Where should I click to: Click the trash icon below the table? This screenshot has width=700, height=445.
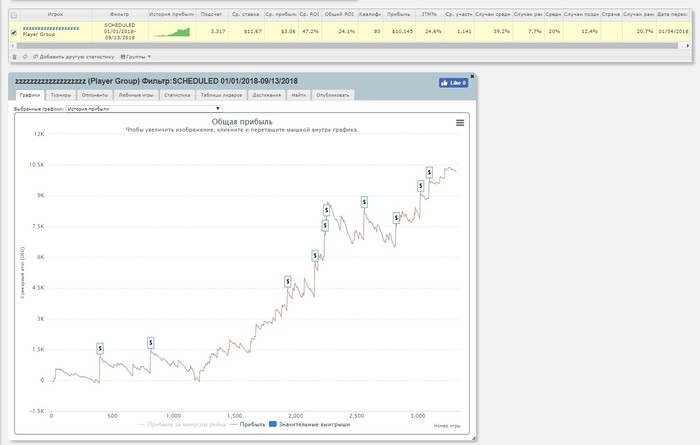14,57
